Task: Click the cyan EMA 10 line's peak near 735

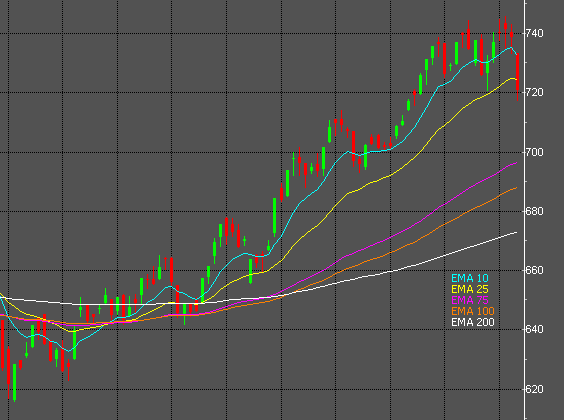Action: 510,47
